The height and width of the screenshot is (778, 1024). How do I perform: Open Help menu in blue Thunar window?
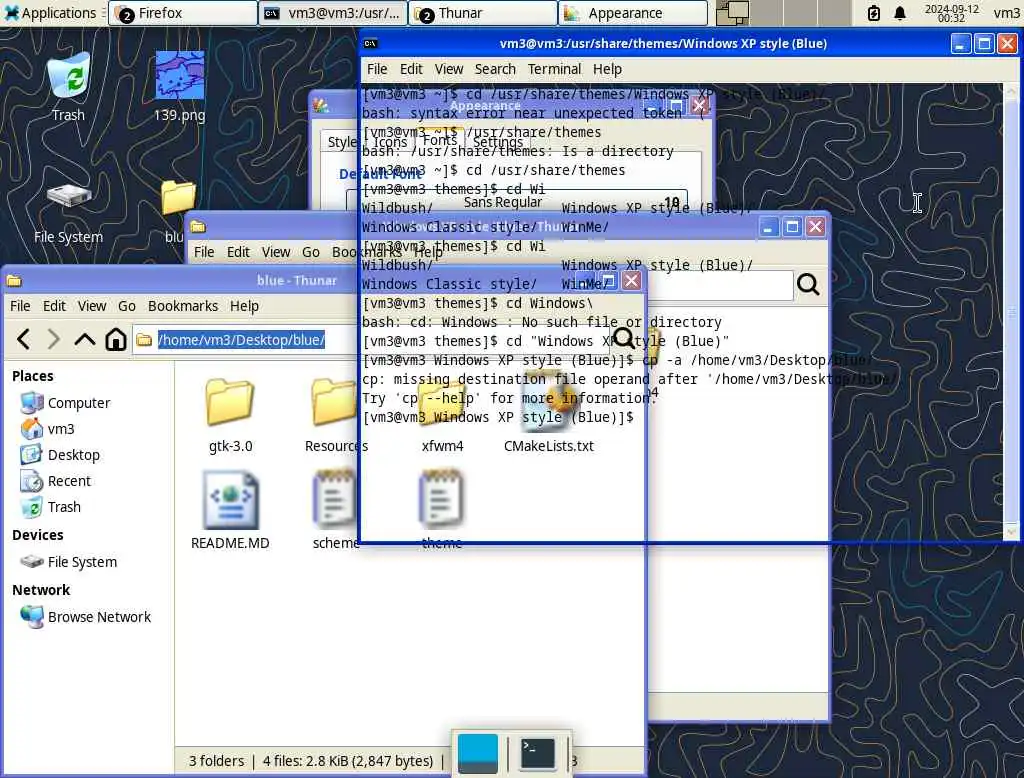(x=244, y=306)
